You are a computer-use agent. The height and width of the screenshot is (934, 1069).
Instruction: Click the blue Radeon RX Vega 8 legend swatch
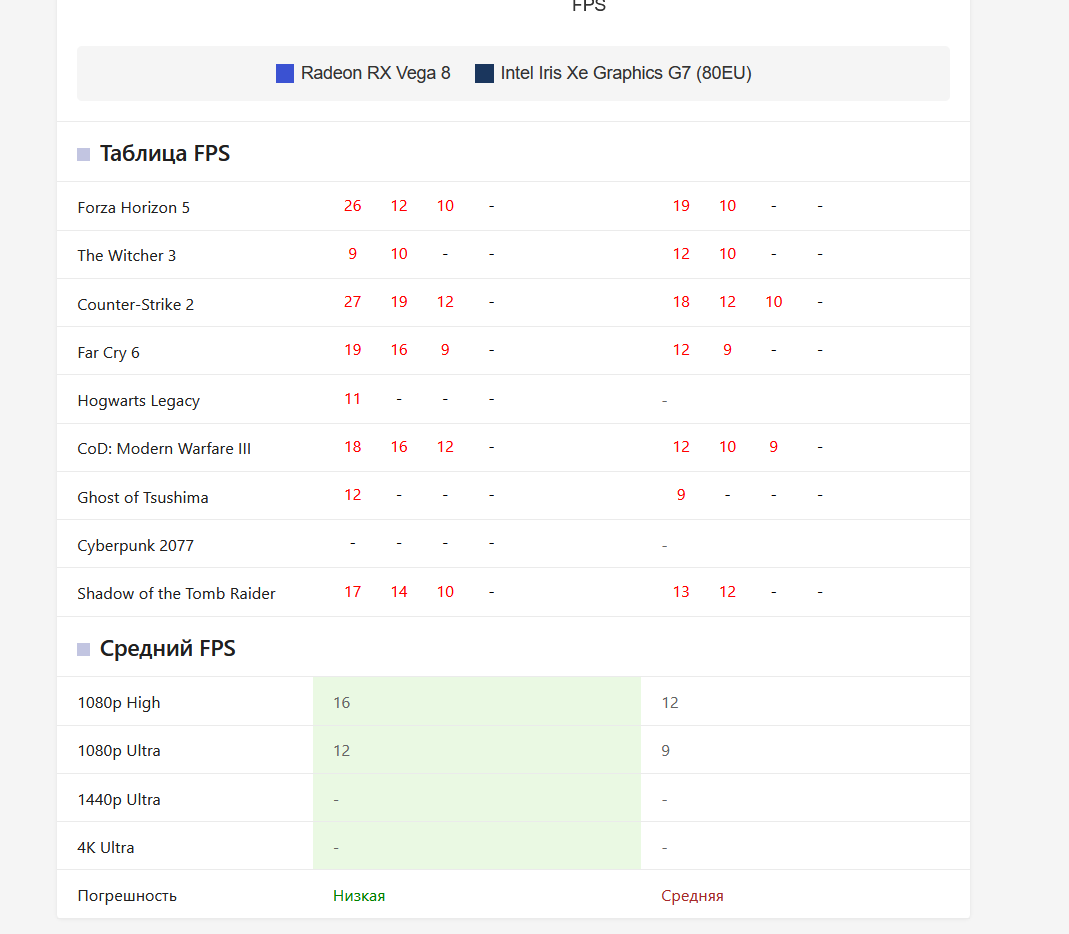coord(284,73)
